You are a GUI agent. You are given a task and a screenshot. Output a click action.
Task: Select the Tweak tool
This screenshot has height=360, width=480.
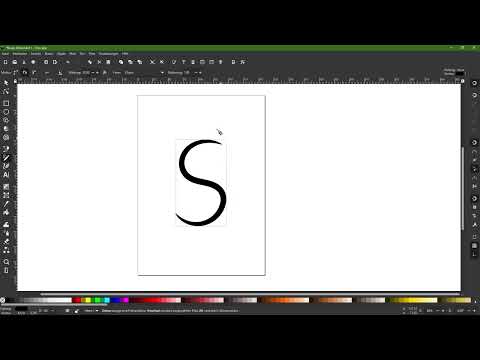point(6,225)
